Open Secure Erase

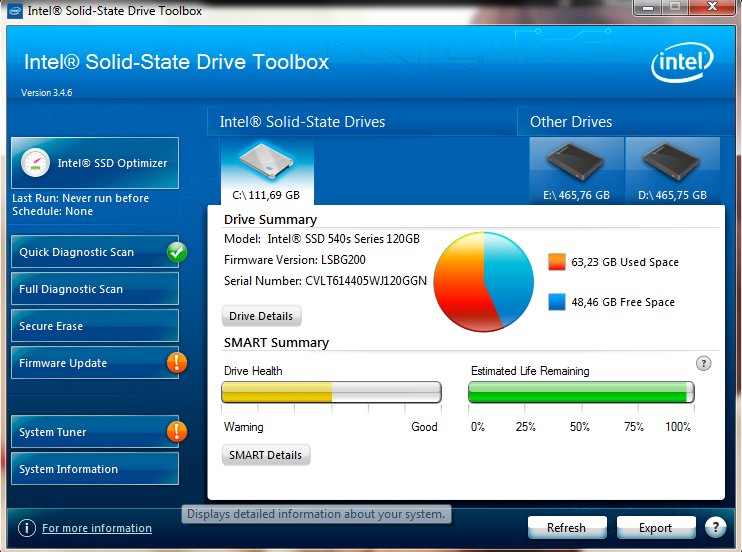pyautogui.click(x=95, y=326)
